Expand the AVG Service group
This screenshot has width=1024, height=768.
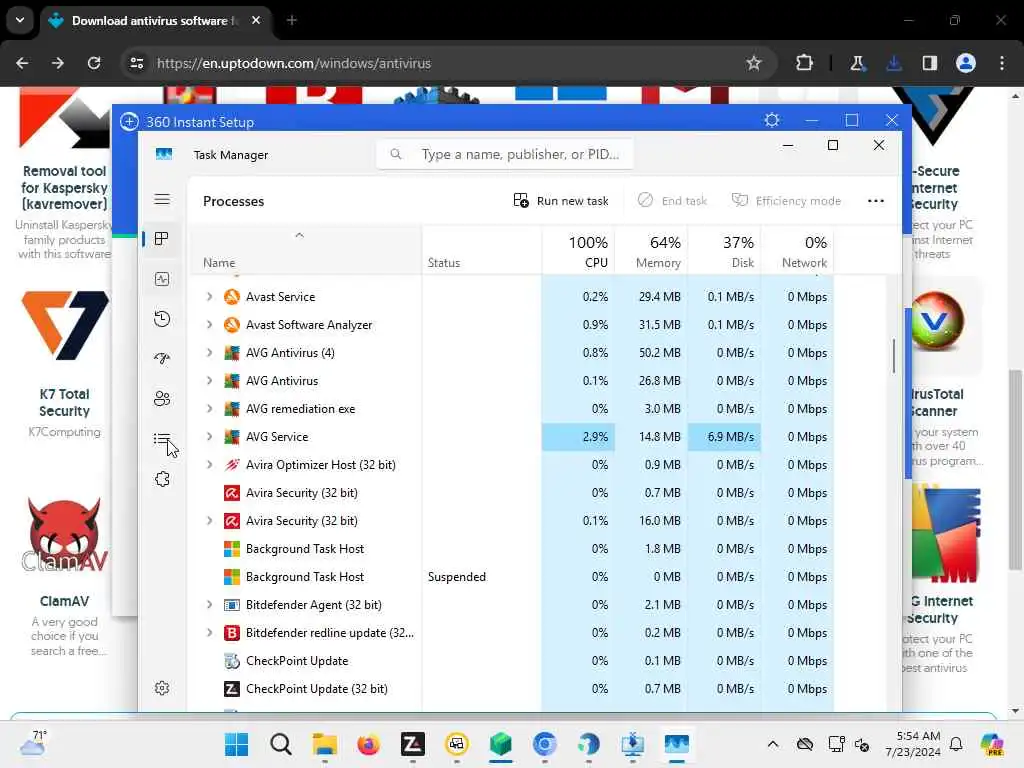click(x=209, y=437)
